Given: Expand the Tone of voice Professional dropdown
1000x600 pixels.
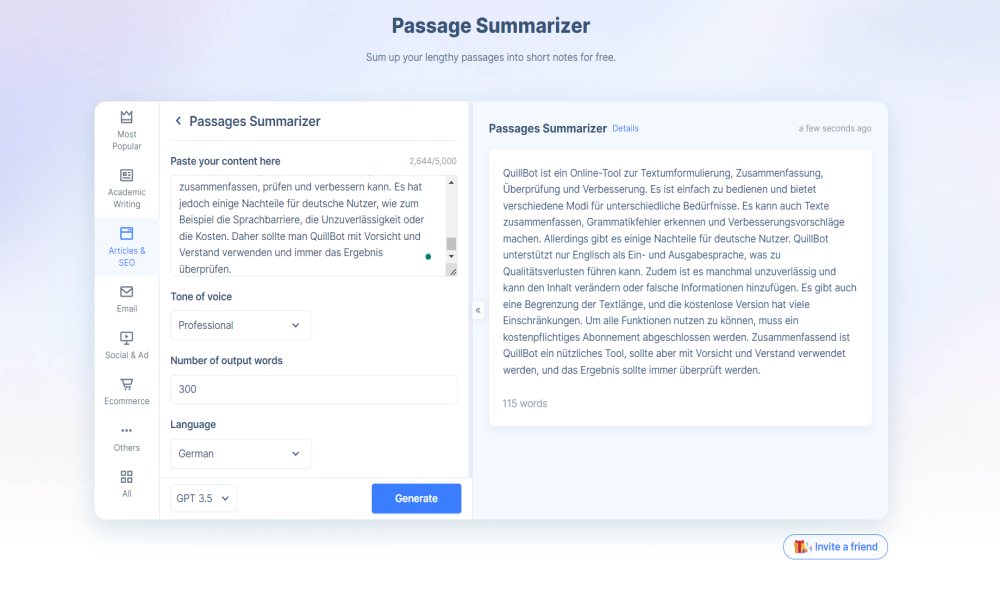Looking at the screenshot, I should click(240, 325).
